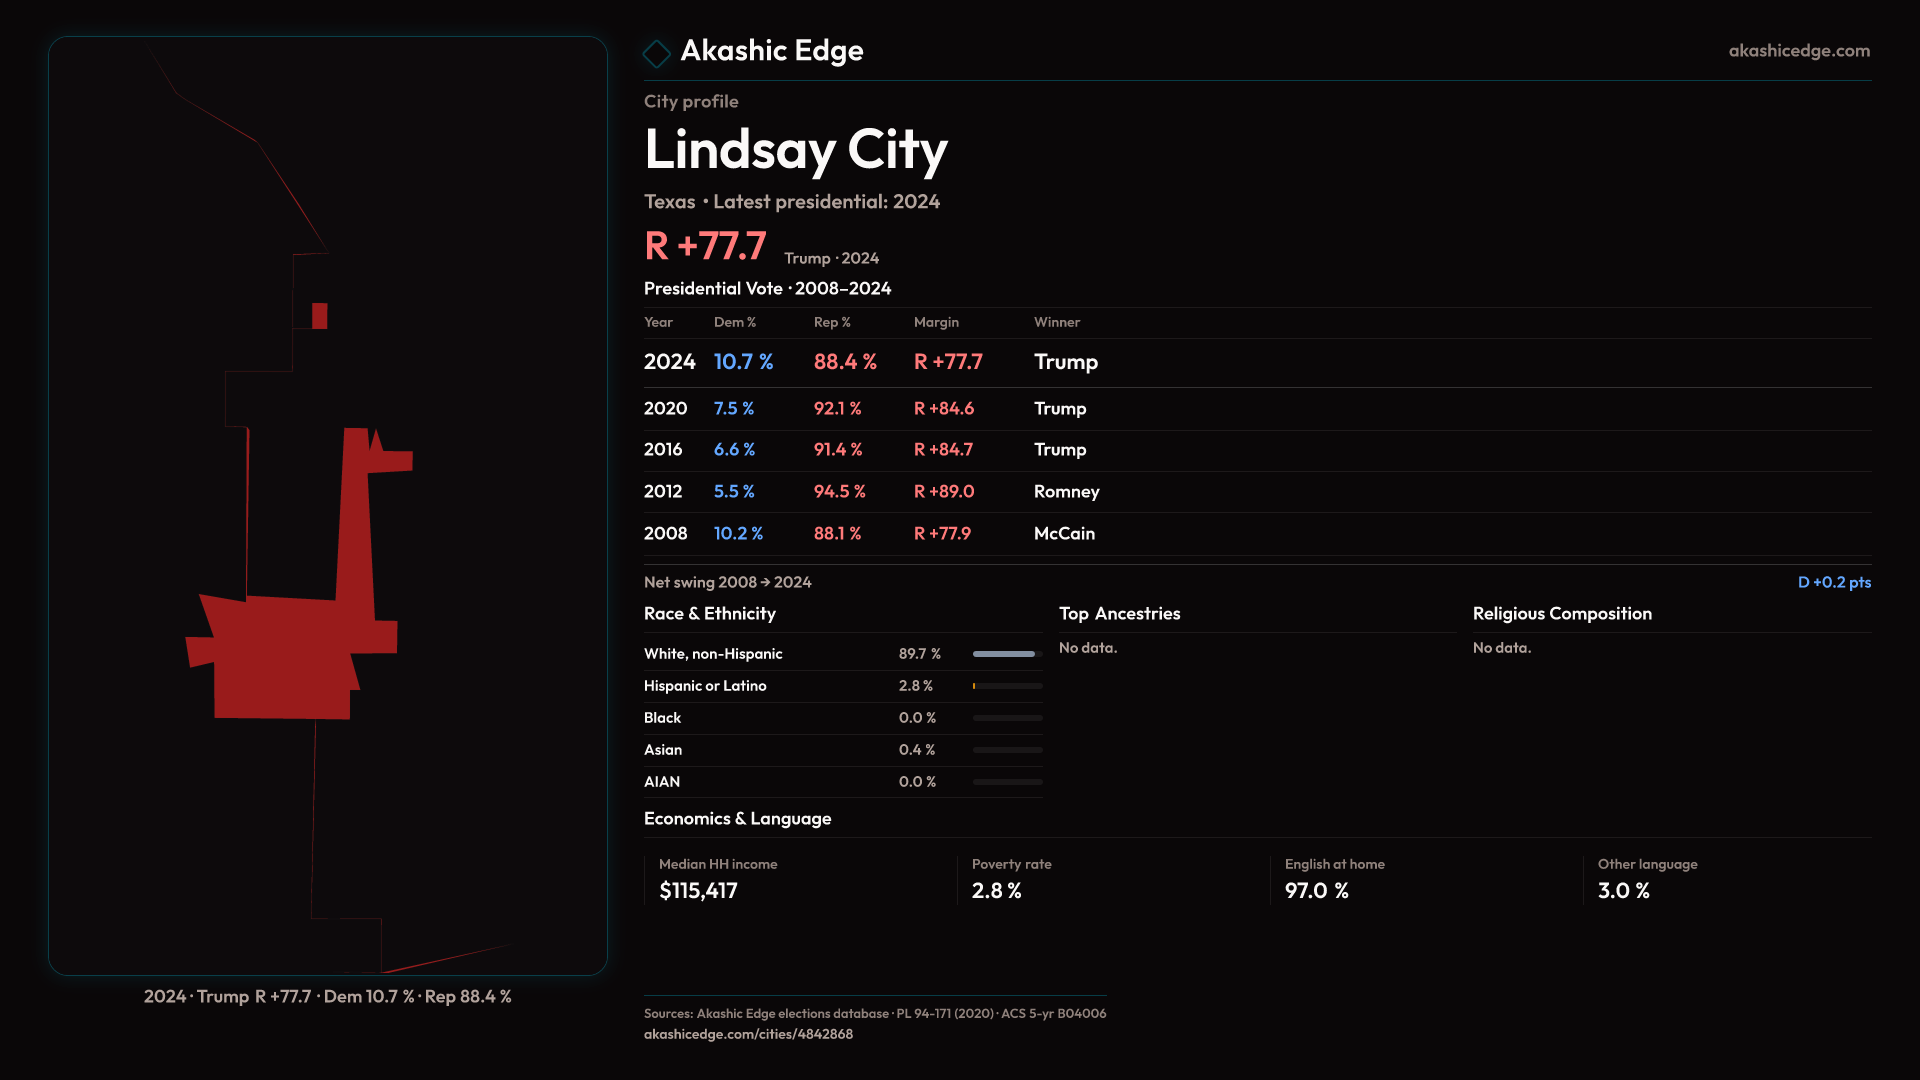Click the 2008 McCain result row
Image resolution: width=1920 pixels, height=1080 pixels.
pyautogui.click(x=870, y=534)
